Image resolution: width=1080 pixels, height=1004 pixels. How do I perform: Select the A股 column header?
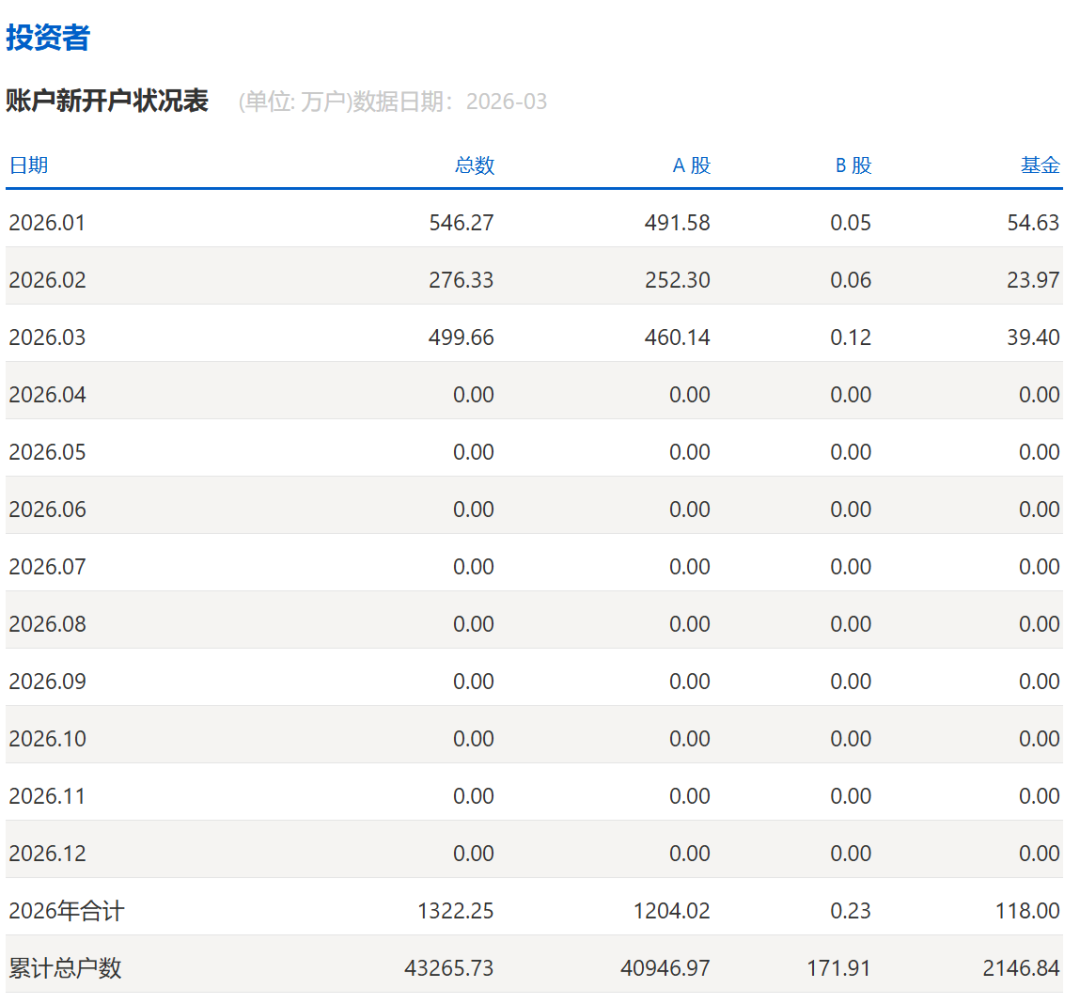click(691, 166)
